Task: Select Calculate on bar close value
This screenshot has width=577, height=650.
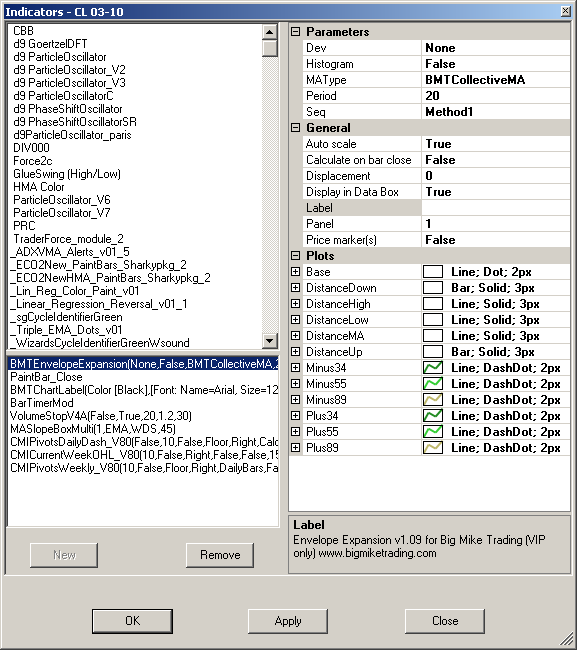Action: click(x=496, y=160)
